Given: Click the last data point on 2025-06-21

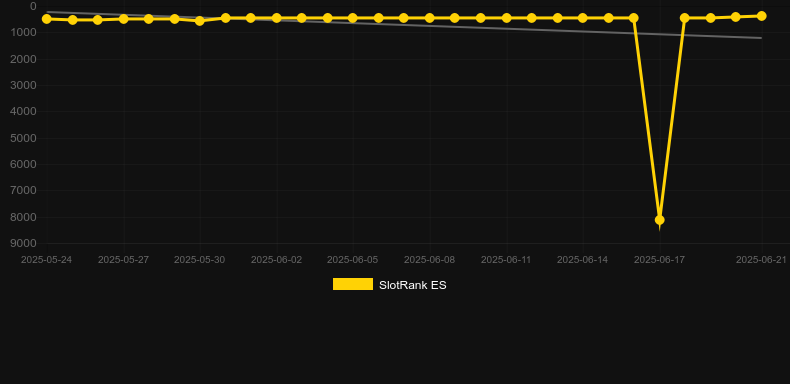Looking at the screenshot, I should 761,16.
